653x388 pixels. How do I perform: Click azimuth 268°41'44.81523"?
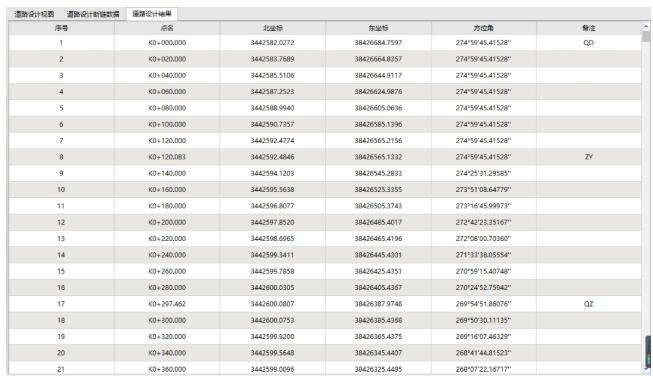pos(484,353)
